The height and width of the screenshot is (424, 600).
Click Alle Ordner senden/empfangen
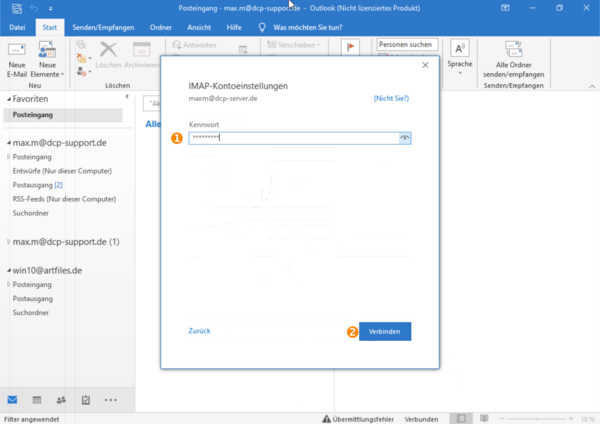tap(514, 59)
